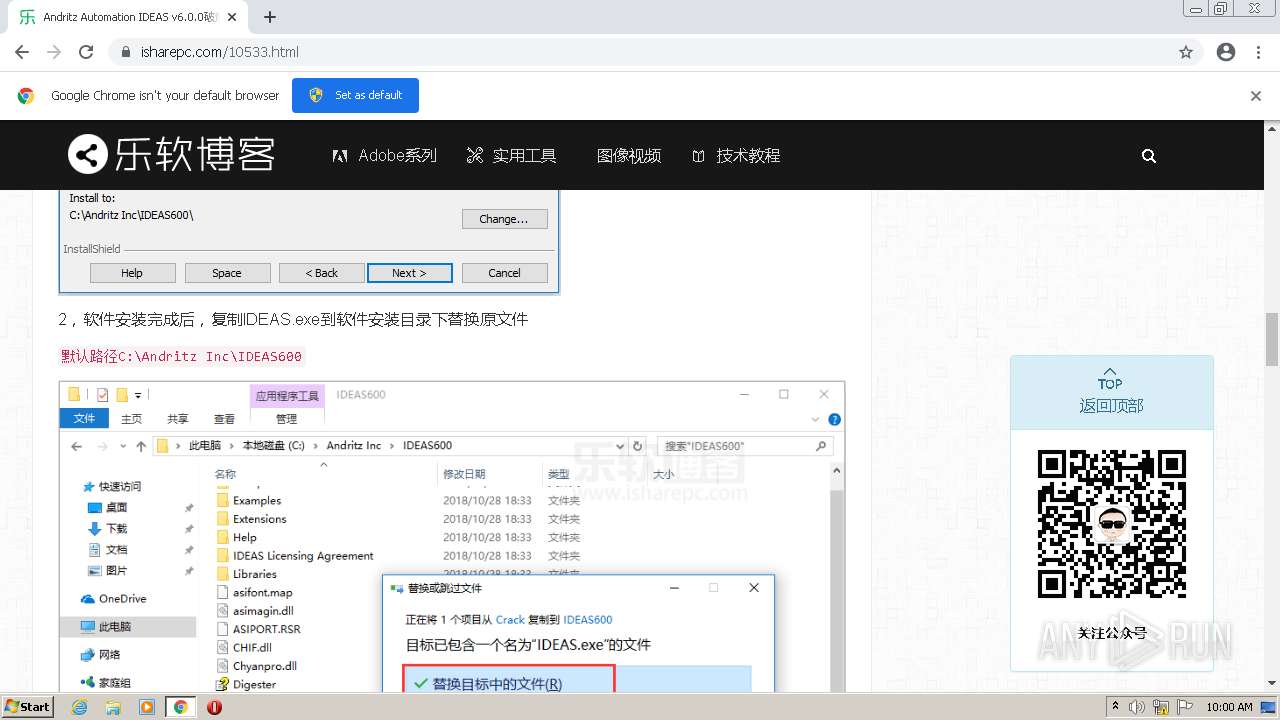This screenshot has width=1280, height=720.
Task: Reload the current page
Action: (86, 52)
